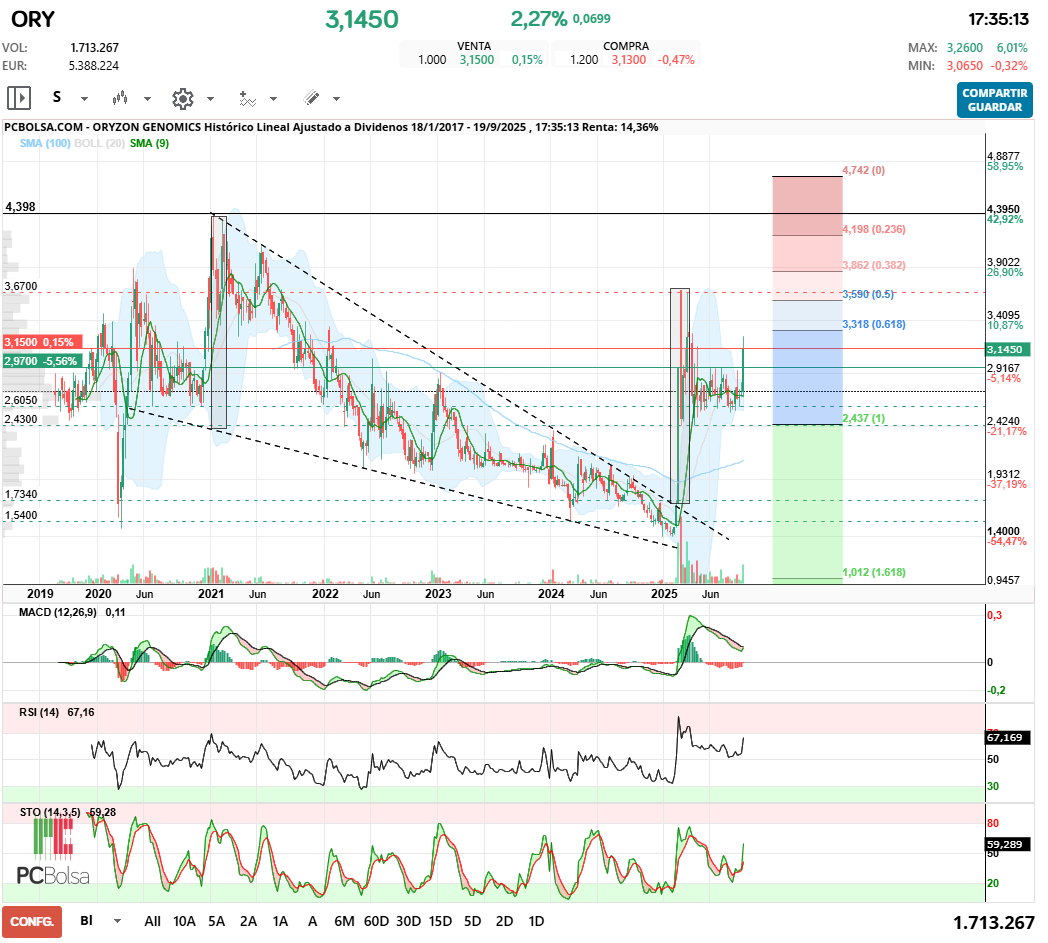This screenshot has width=1048, height=943.
Task: Click the RSI (14) indicator label
Action: click(39, 712)
